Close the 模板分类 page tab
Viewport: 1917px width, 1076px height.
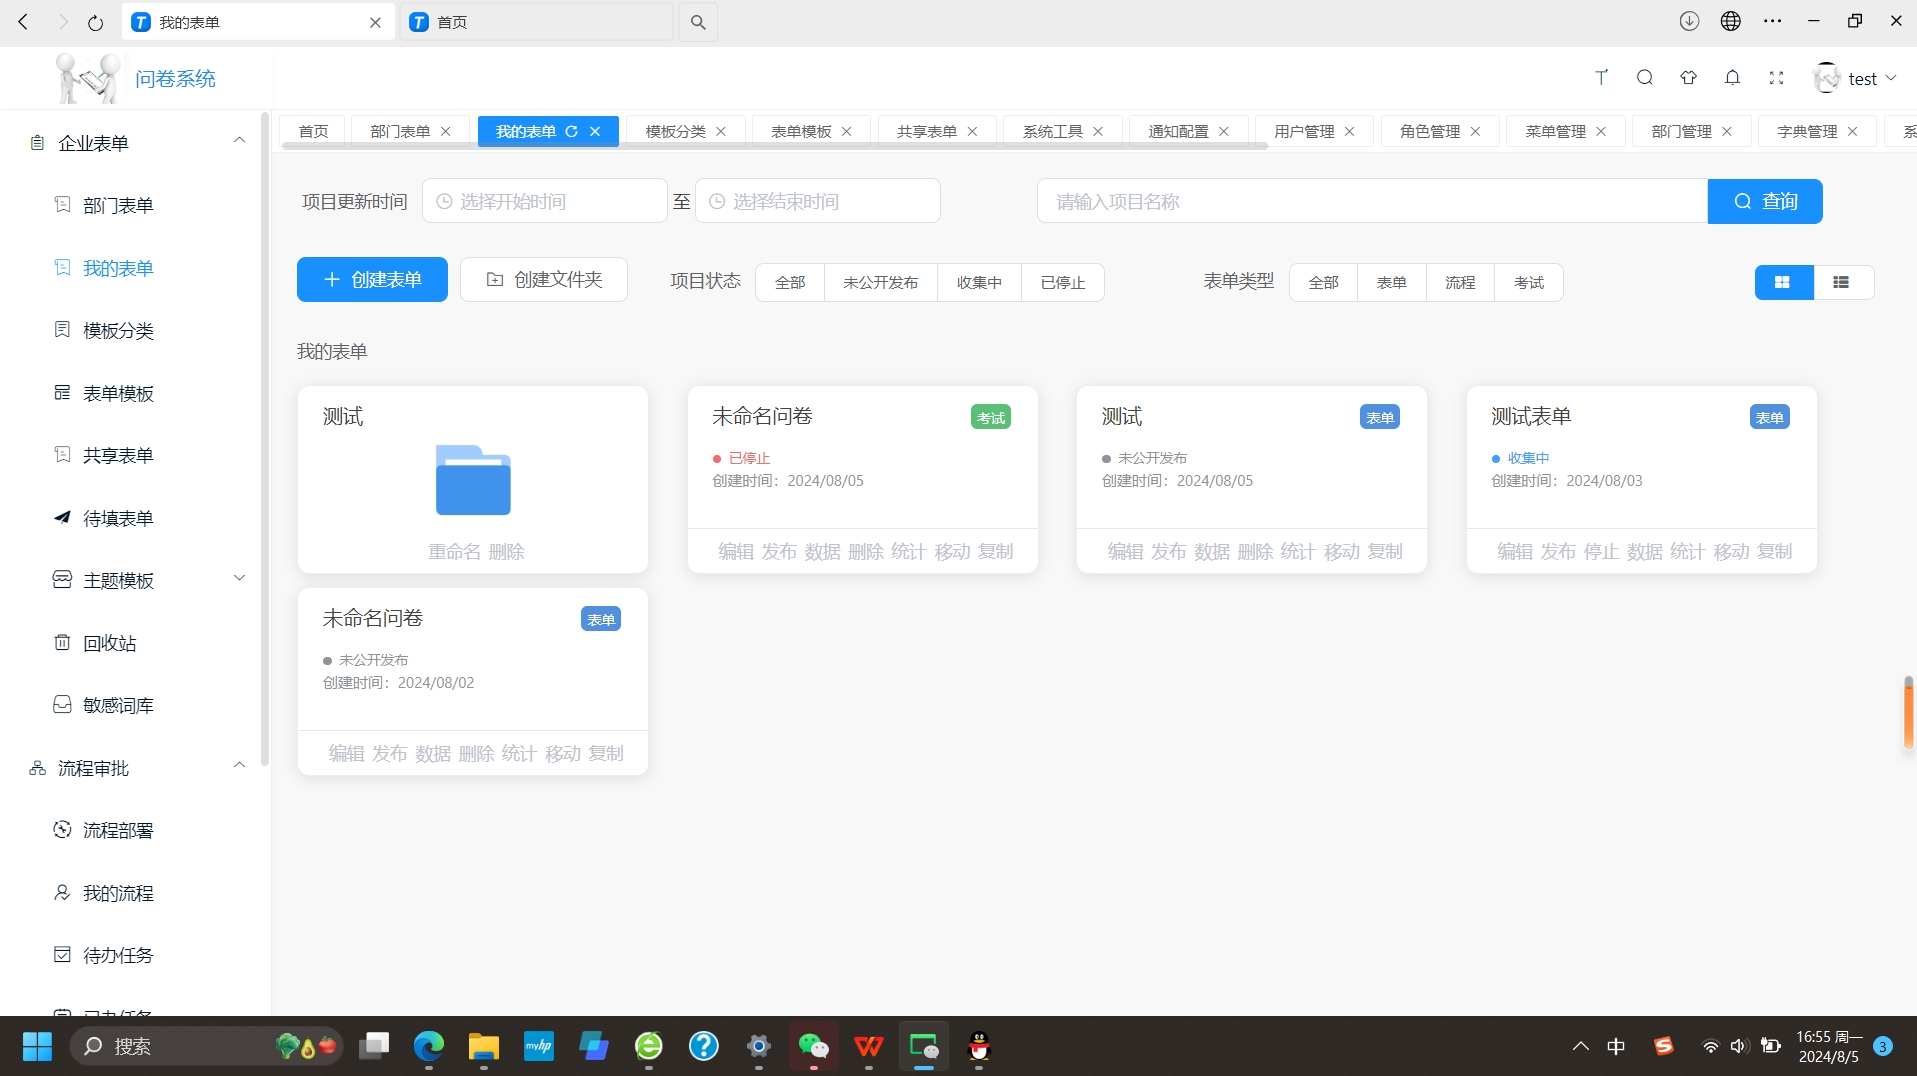click(721, 131)
